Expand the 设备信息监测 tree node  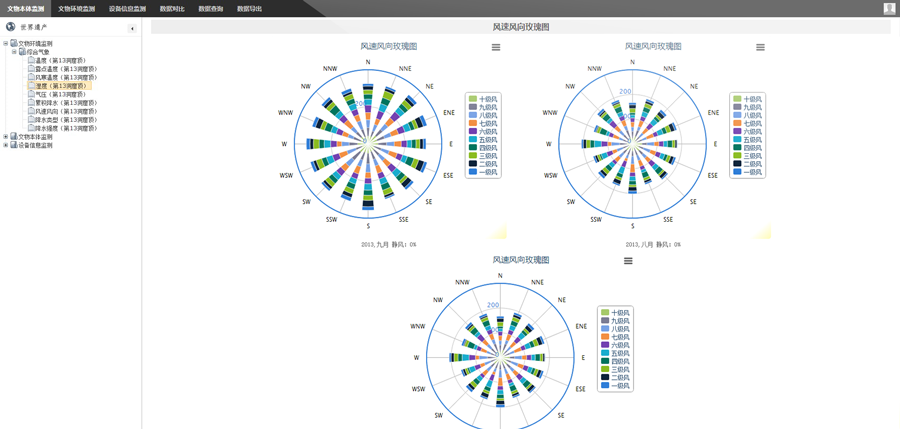point(6,146)
